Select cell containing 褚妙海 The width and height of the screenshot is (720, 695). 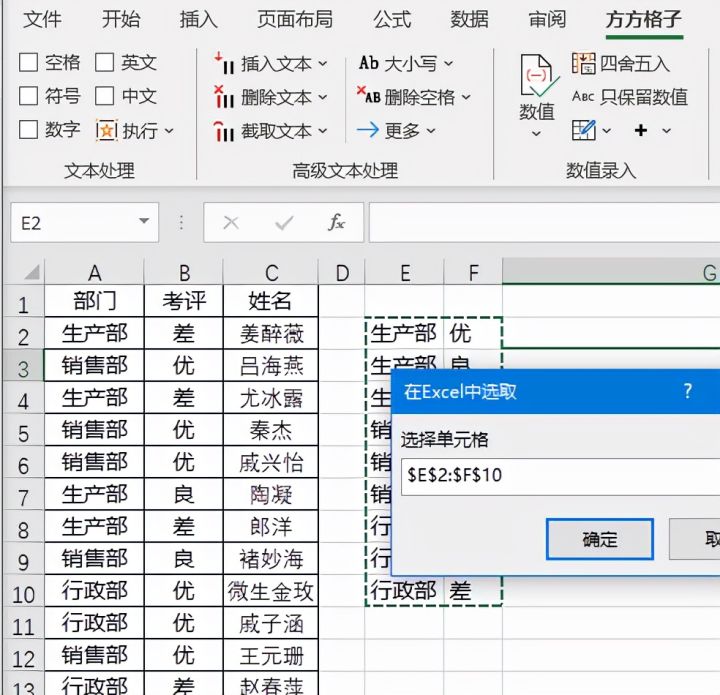pos(271,559)
